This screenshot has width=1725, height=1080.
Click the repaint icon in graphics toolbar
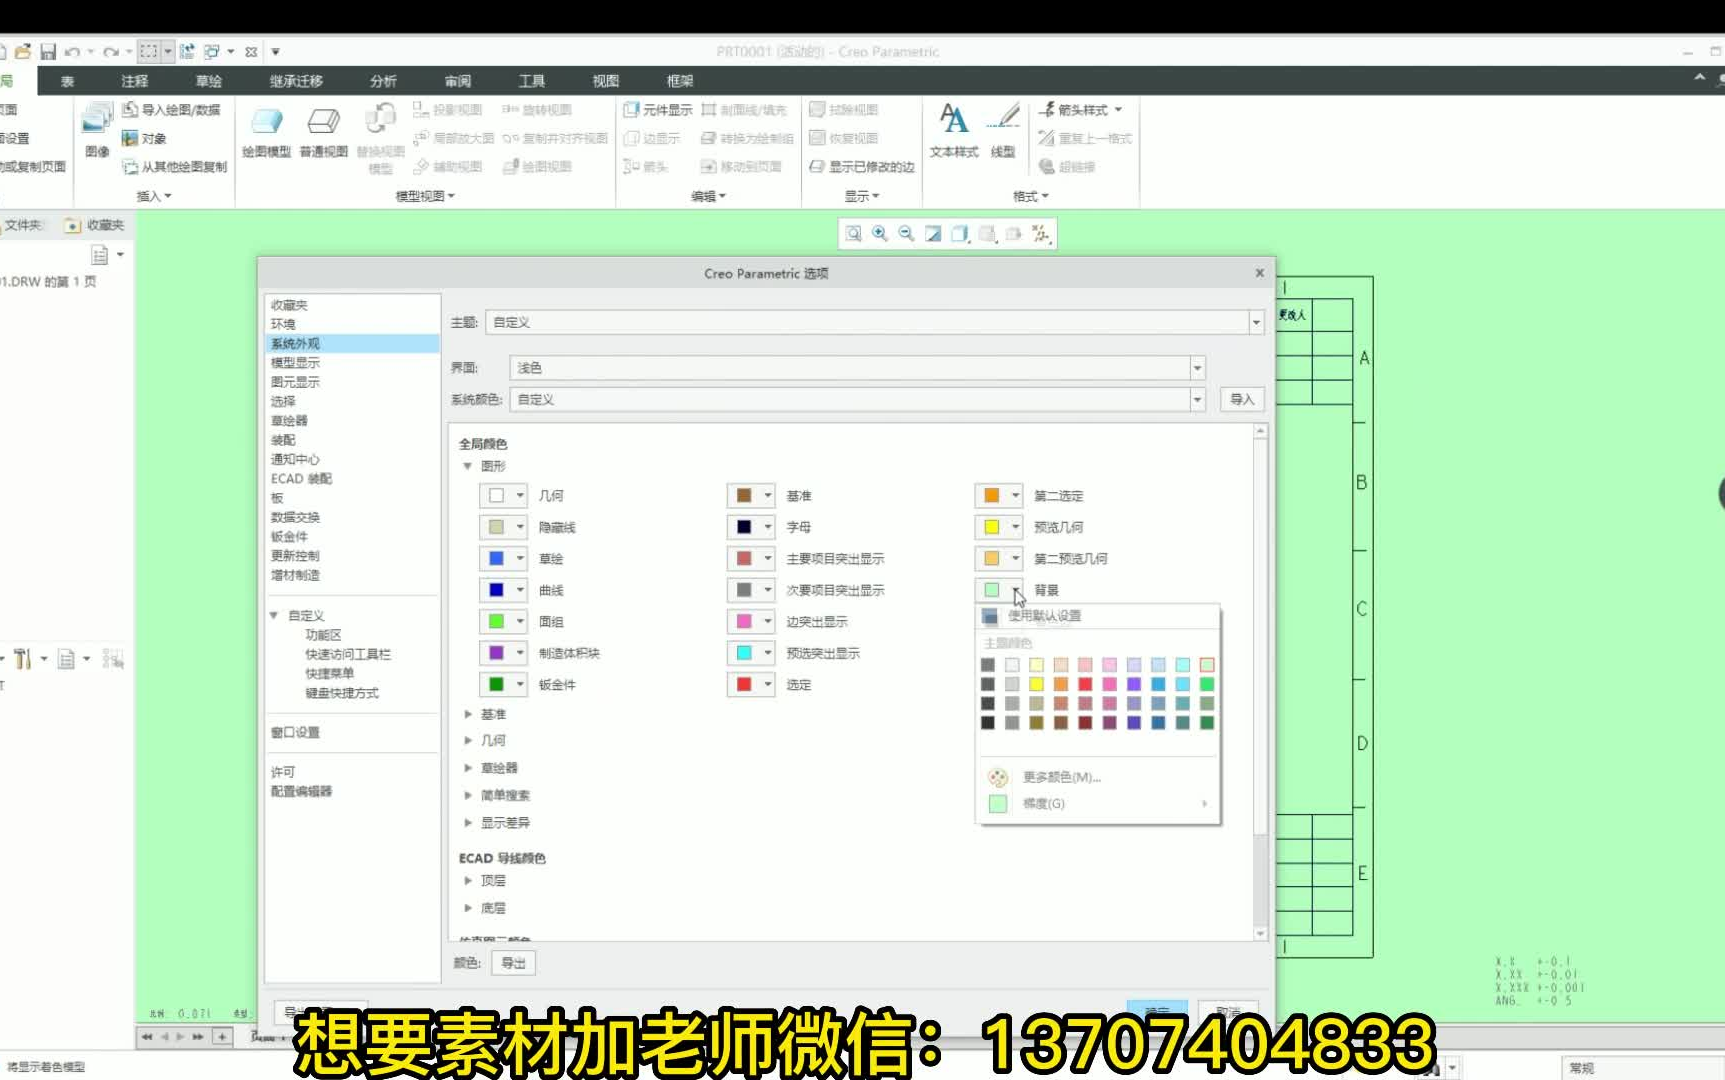point(933,233)
